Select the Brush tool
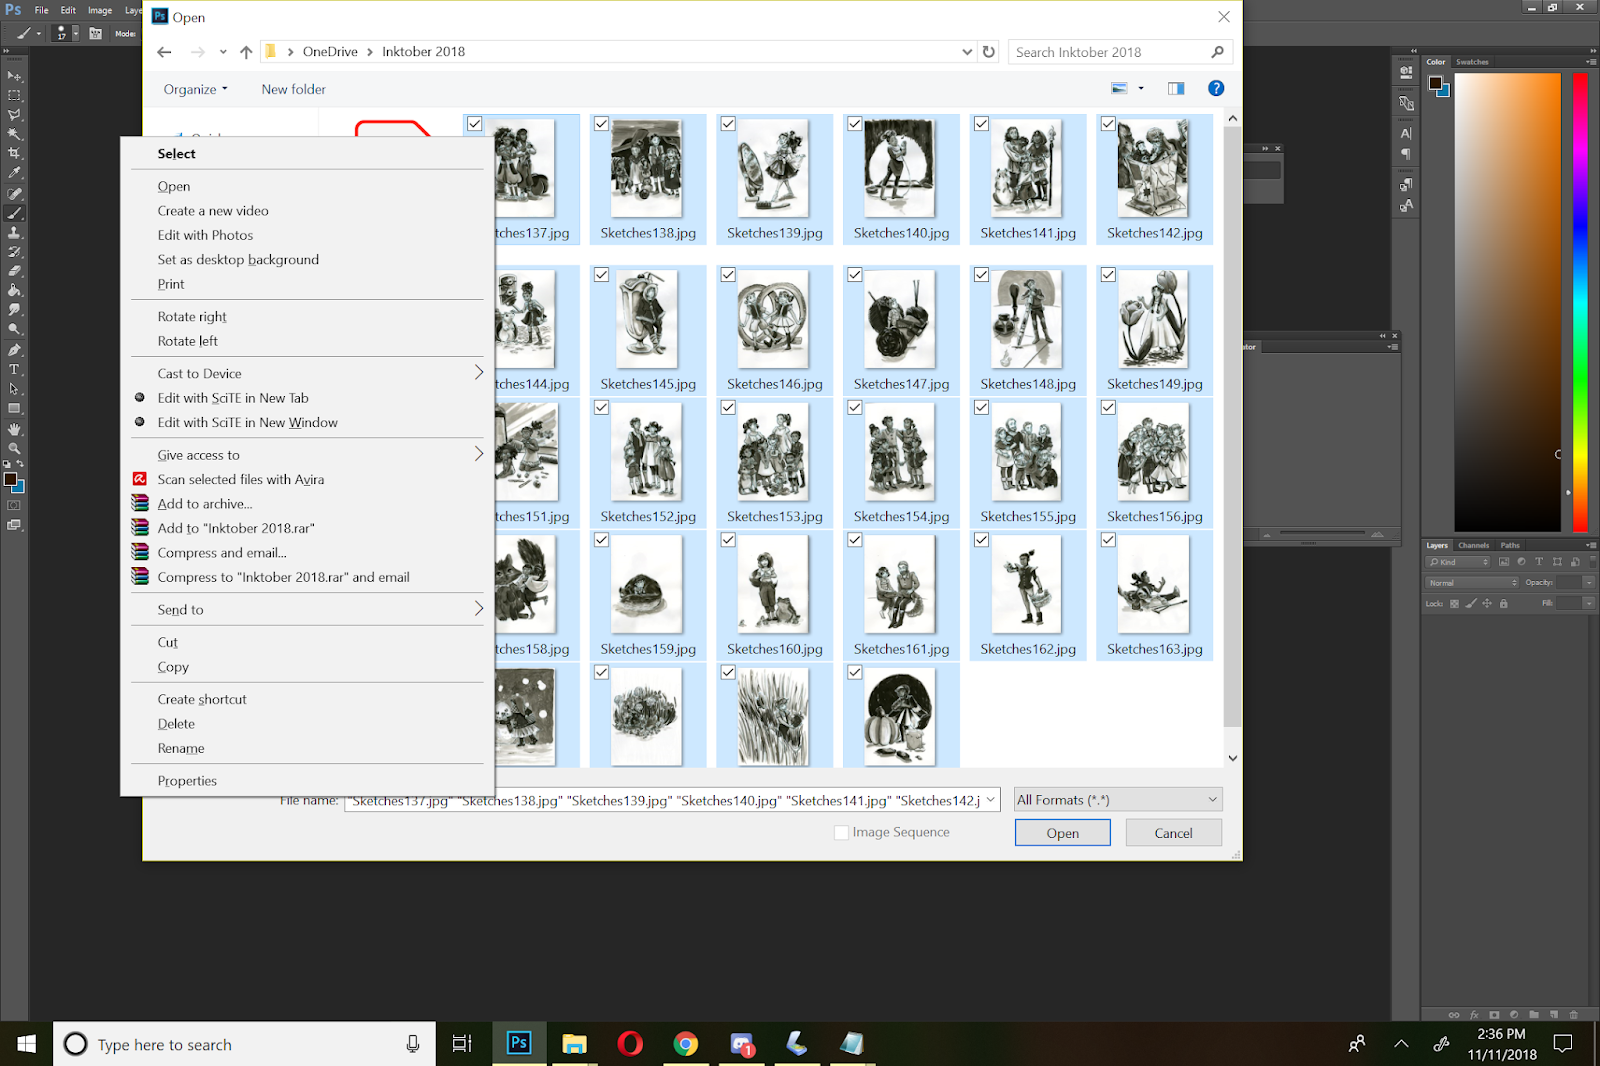The image size is (1600, 1066). tap(14, 213)
